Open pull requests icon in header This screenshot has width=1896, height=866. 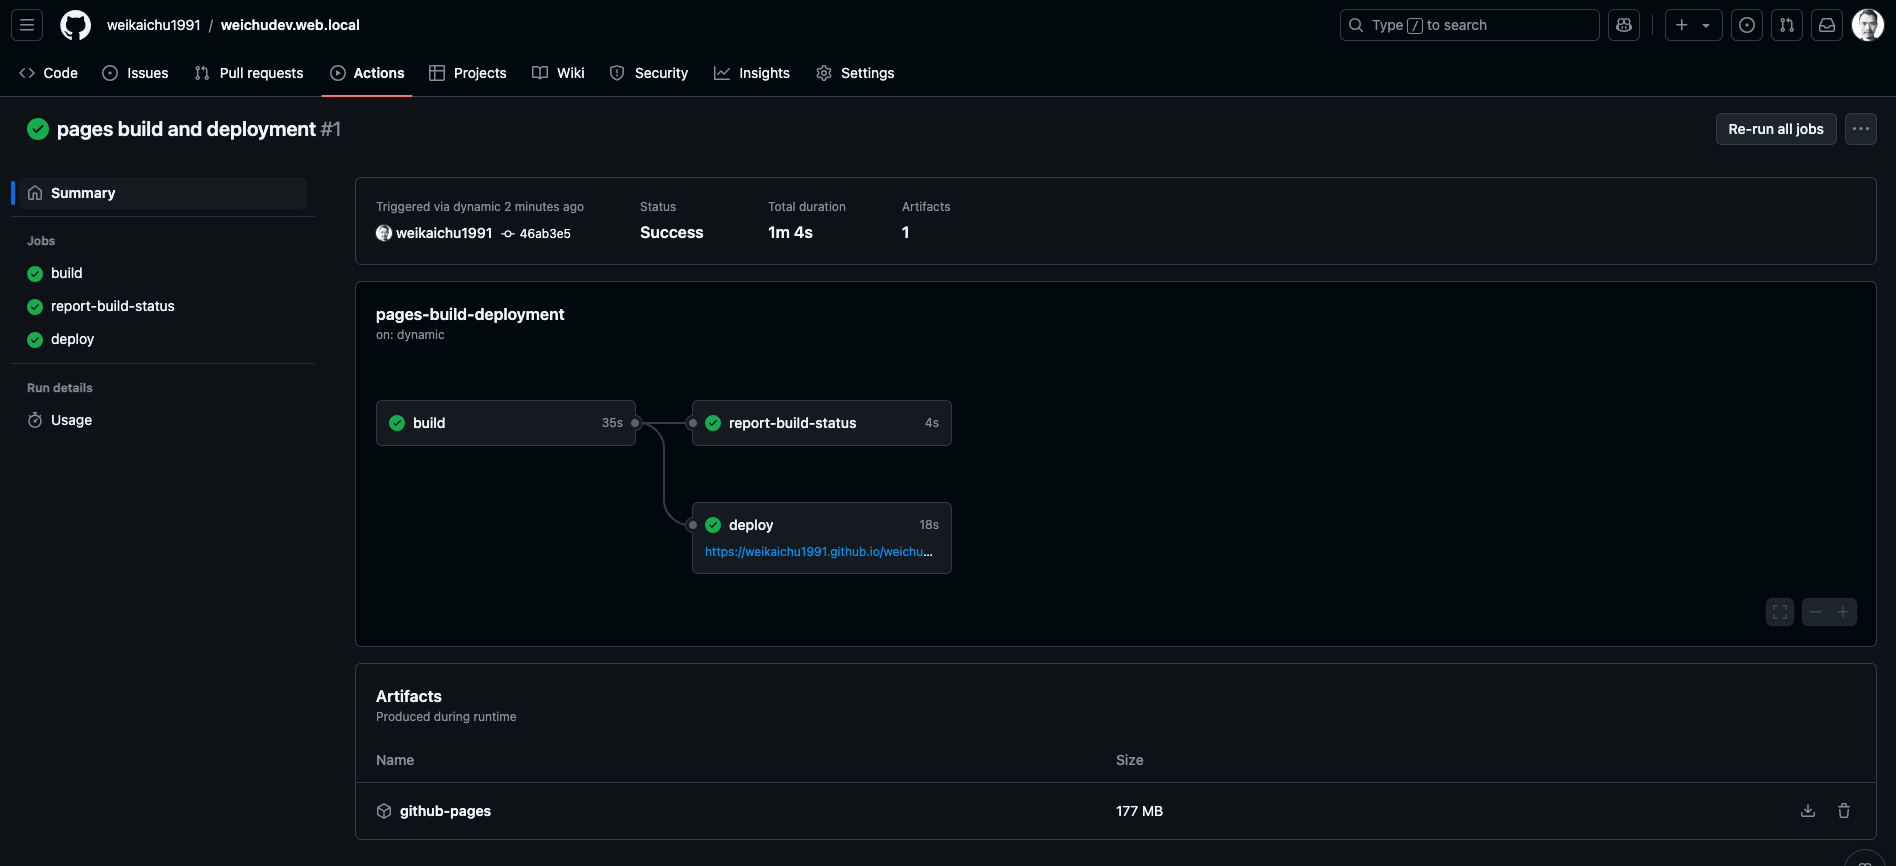1787,25
